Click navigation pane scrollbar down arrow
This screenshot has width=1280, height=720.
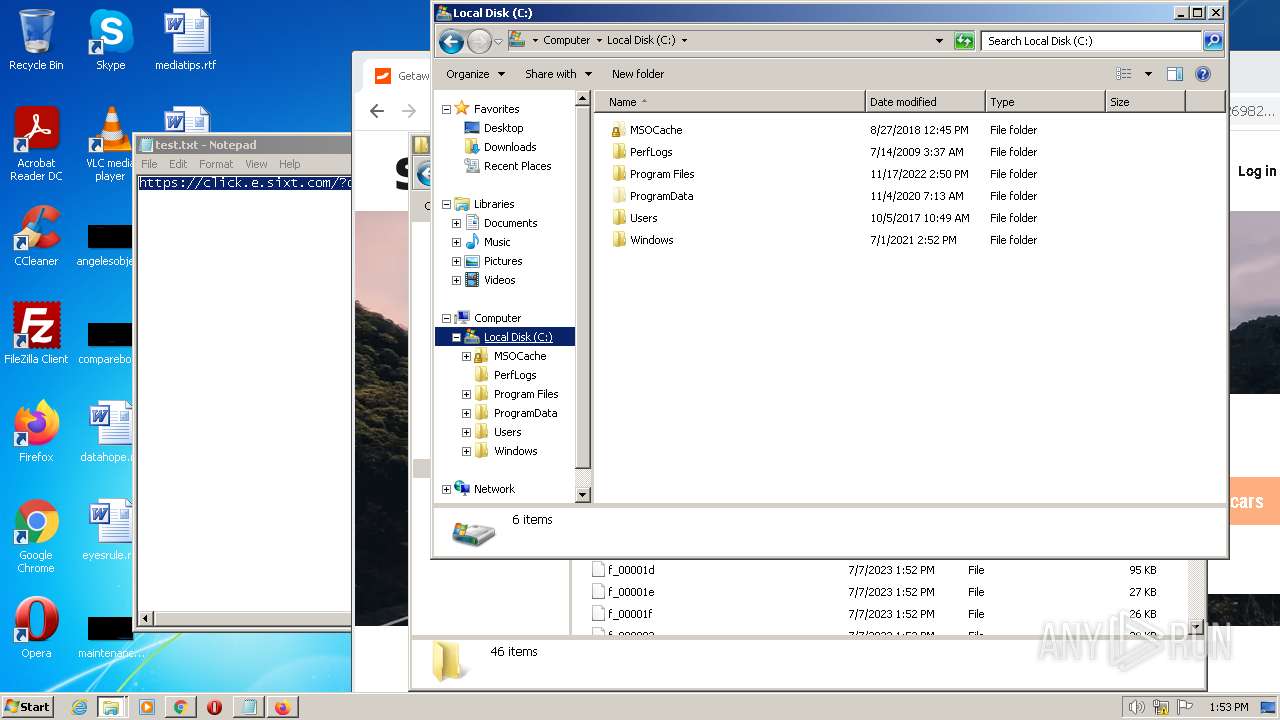[x=583, y=495]
